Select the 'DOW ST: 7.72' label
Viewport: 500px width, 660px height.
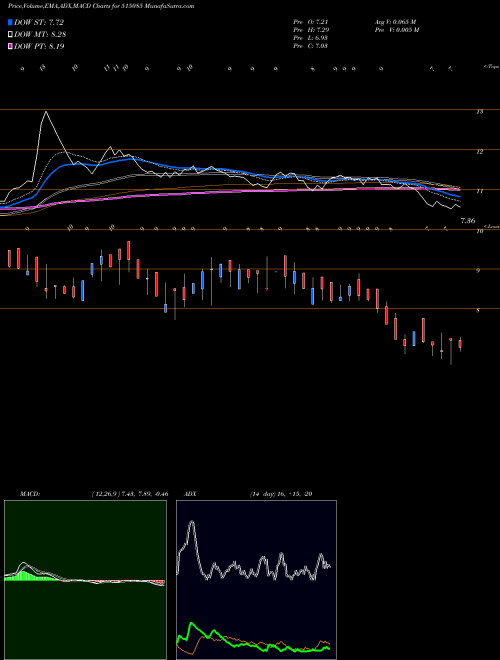point(39,22)
